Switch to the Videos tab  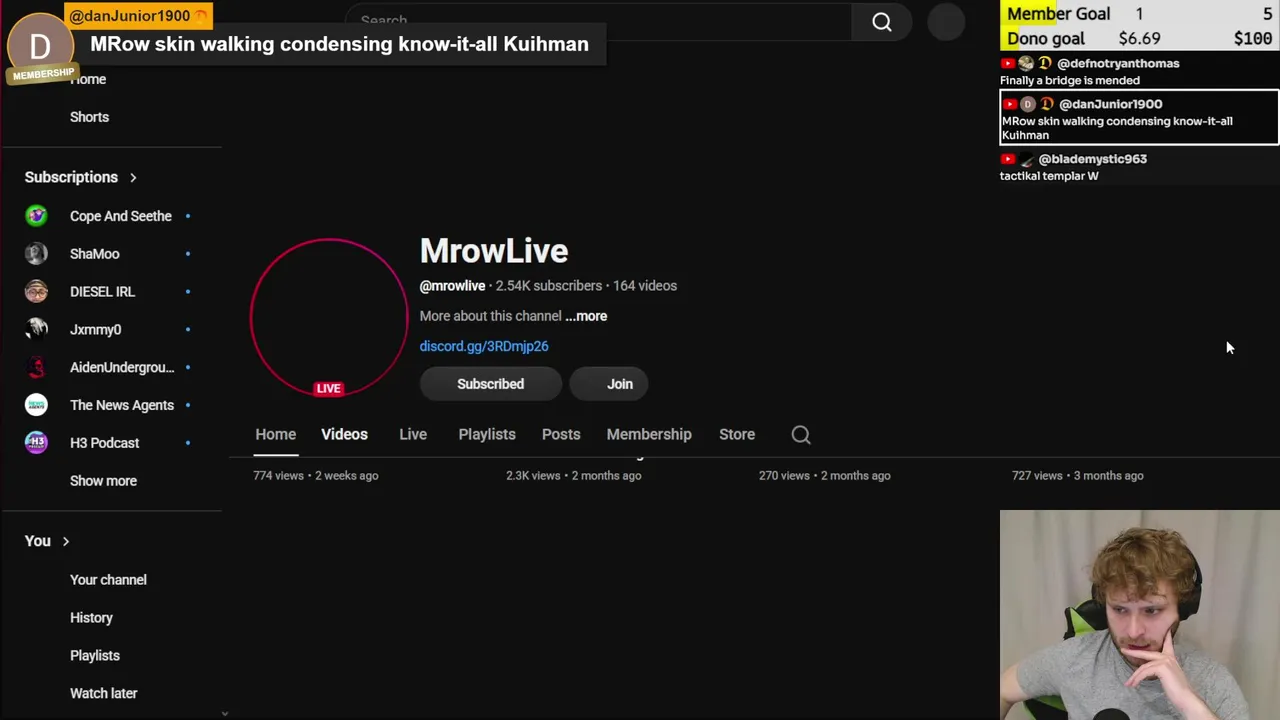(344, 434)
